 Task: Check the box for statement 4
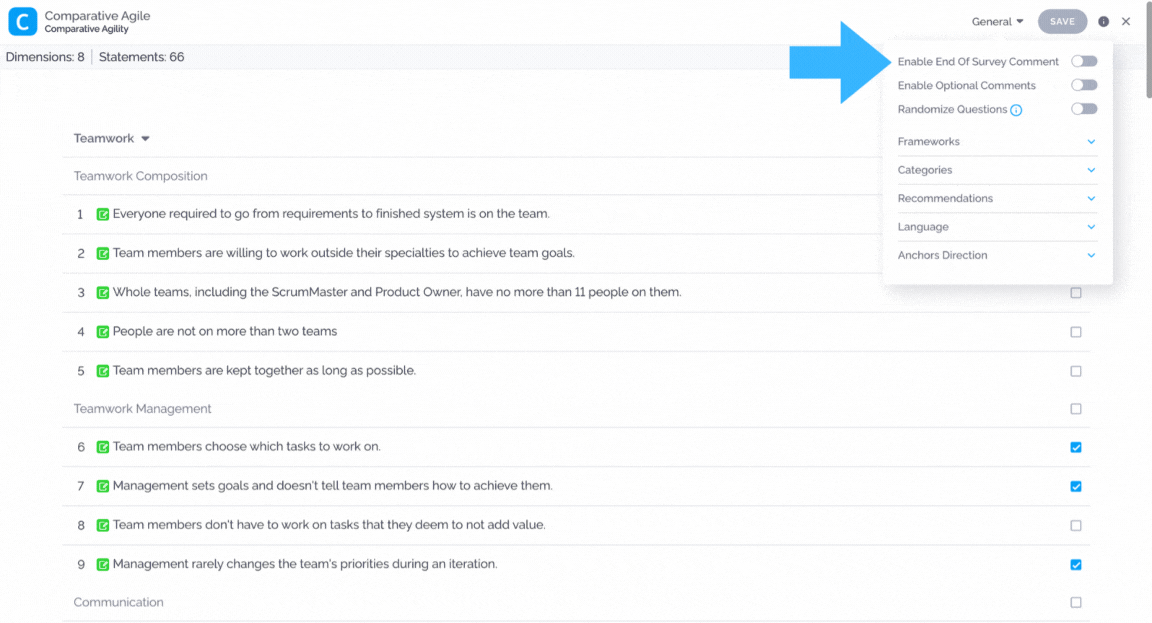pyautogui.click(x=1076, y=332)
